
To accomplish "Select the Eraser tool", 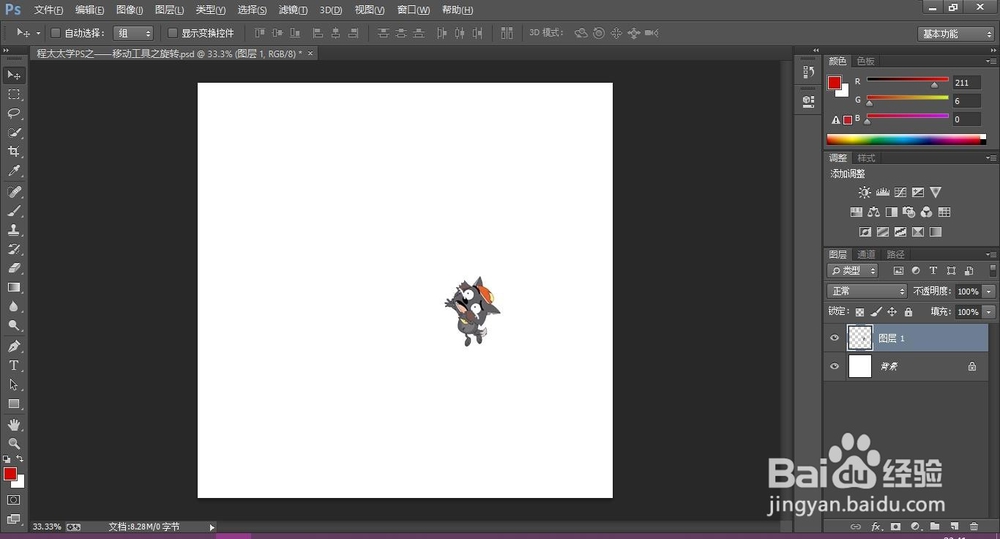I will click(13, 268).
